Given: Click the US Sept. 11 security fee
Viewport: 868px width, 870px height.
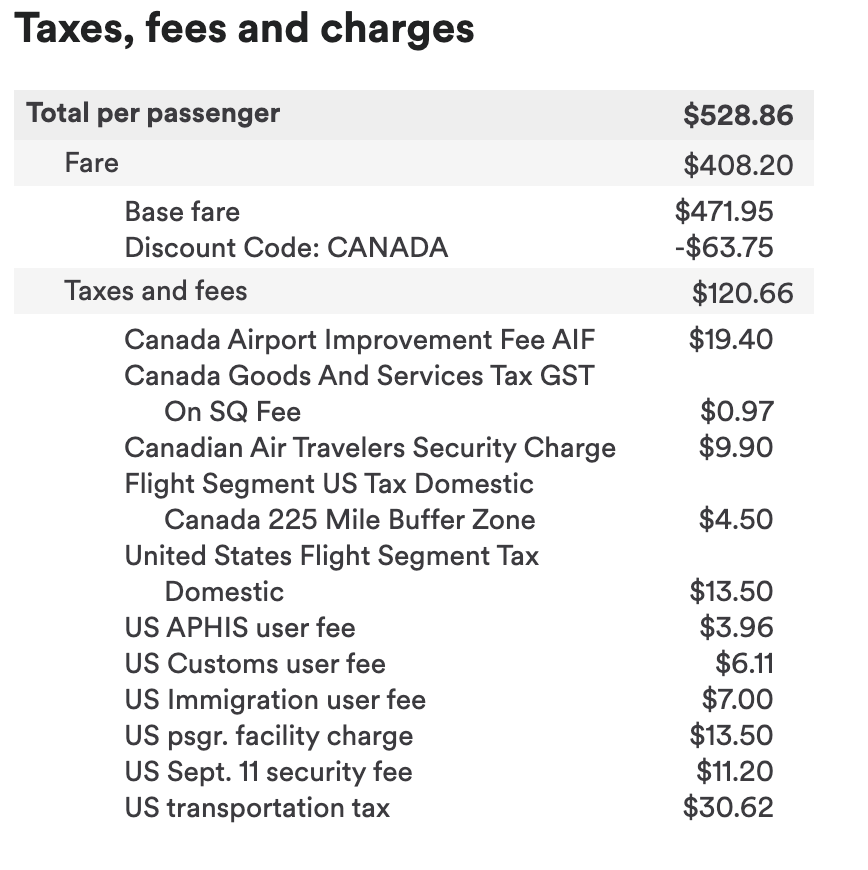Looking at the screenshot, I should [268, 772].
